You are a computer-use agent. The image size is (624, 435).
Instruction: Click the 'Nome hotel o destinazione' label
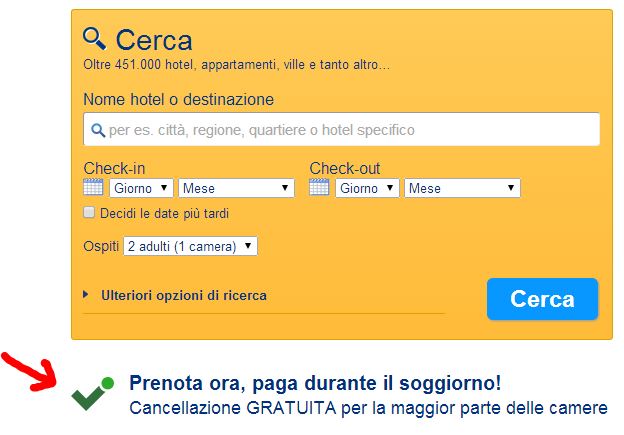click(x=178, y=99)
